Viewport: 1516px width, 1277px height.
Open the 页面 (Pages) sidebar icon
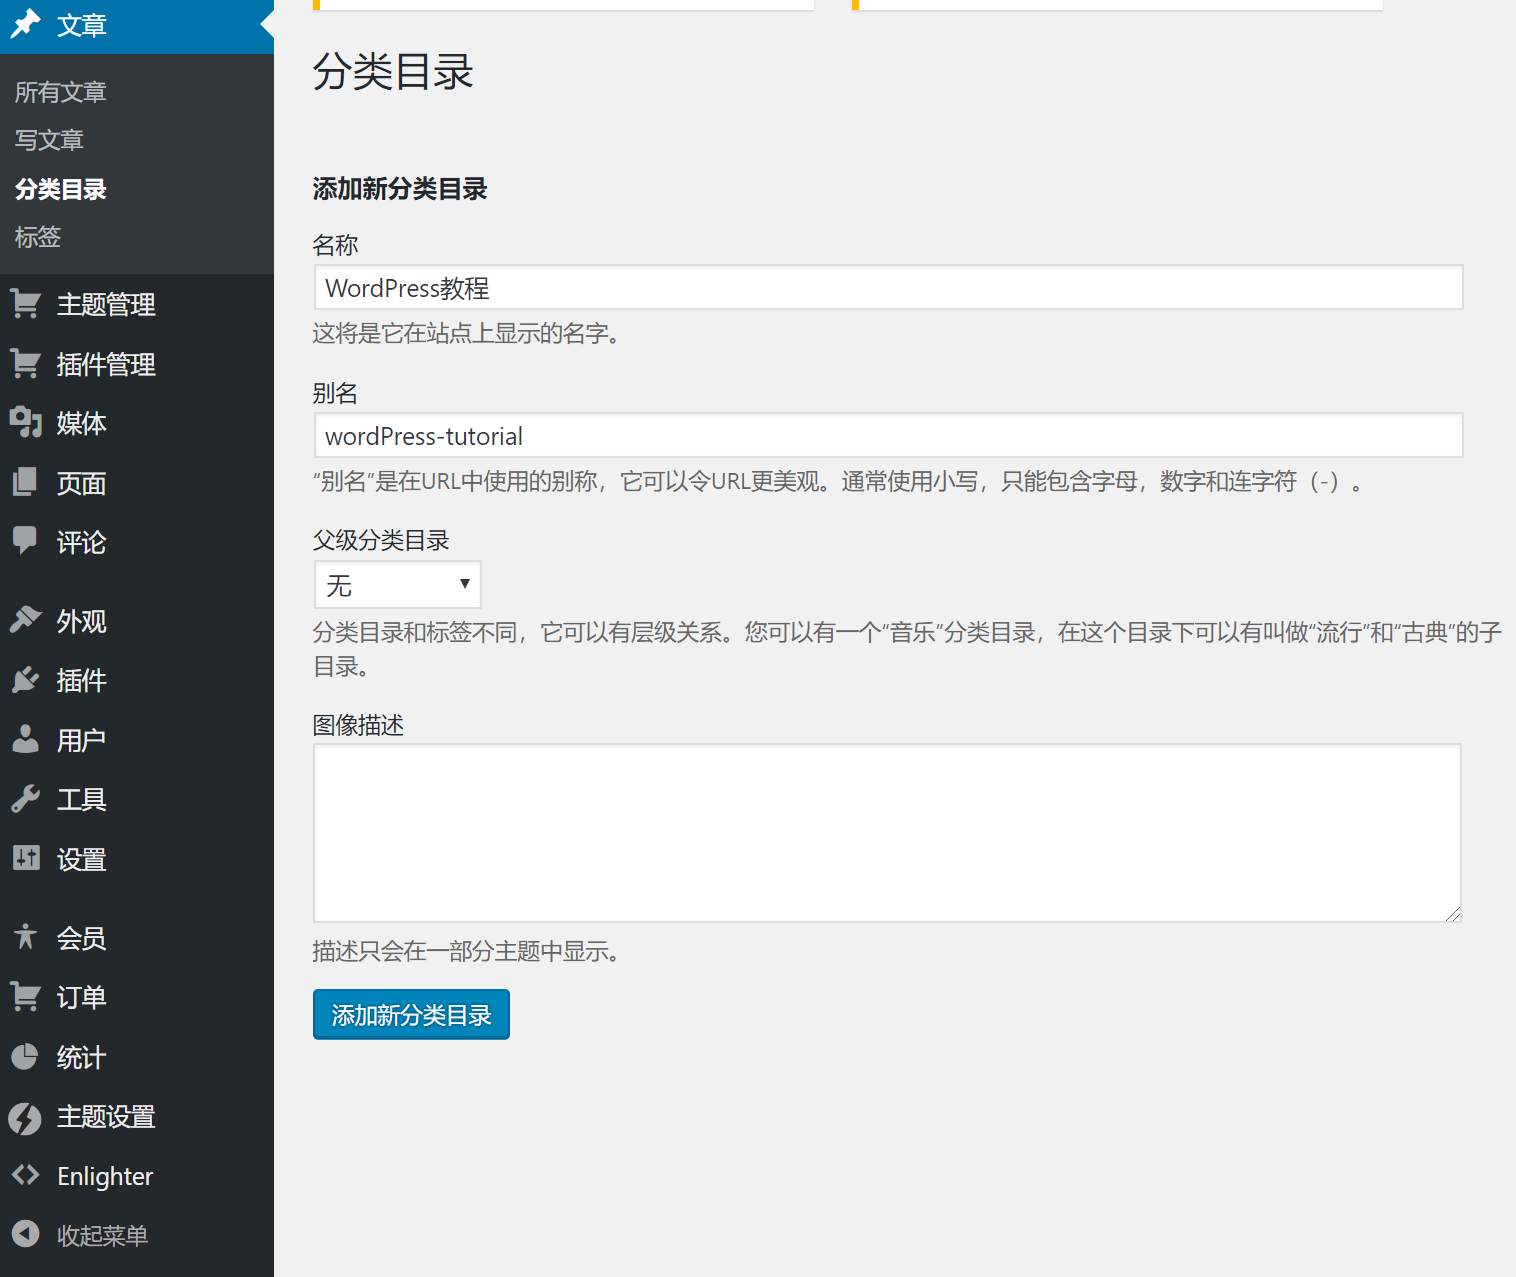point(26,483)
